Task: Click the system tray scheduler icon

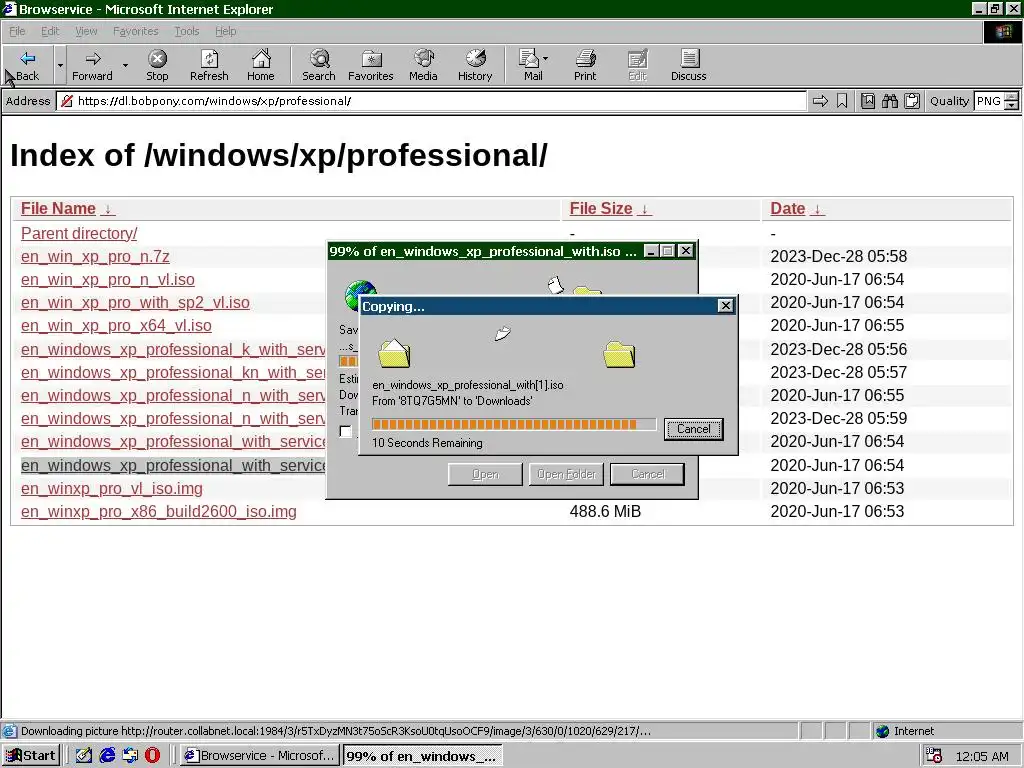Action: pos(934,756)
